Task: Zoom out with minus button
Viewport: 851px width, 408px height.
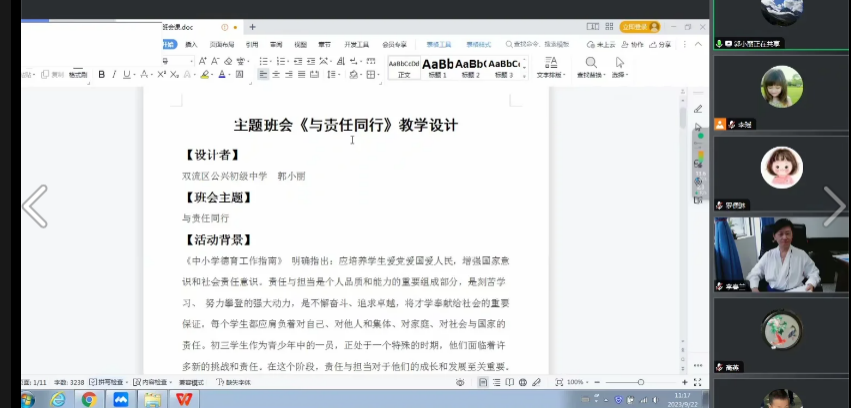Action: (x=598, y=382)
